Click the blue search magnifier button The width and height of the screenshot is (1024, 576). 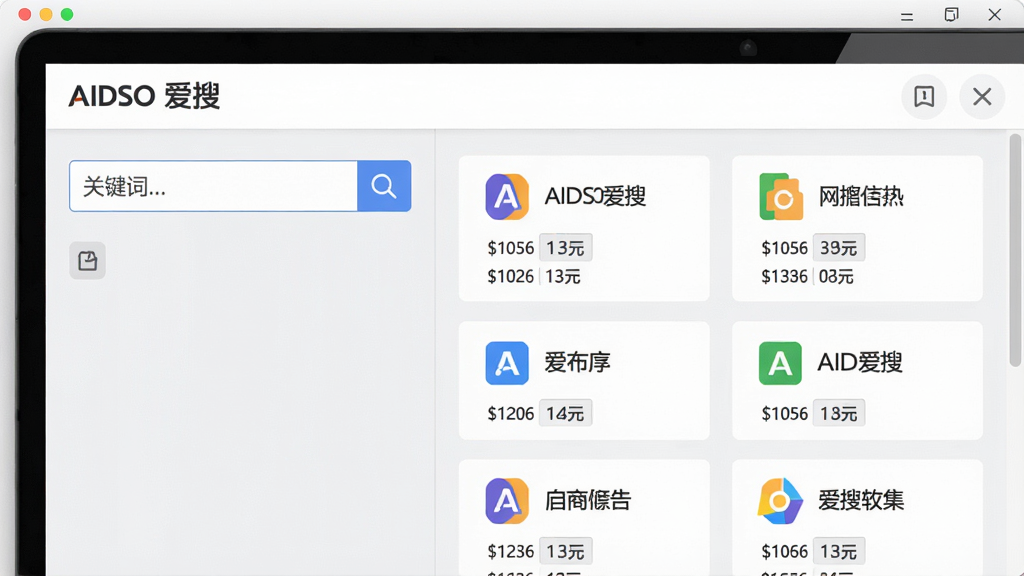(384, 186)
